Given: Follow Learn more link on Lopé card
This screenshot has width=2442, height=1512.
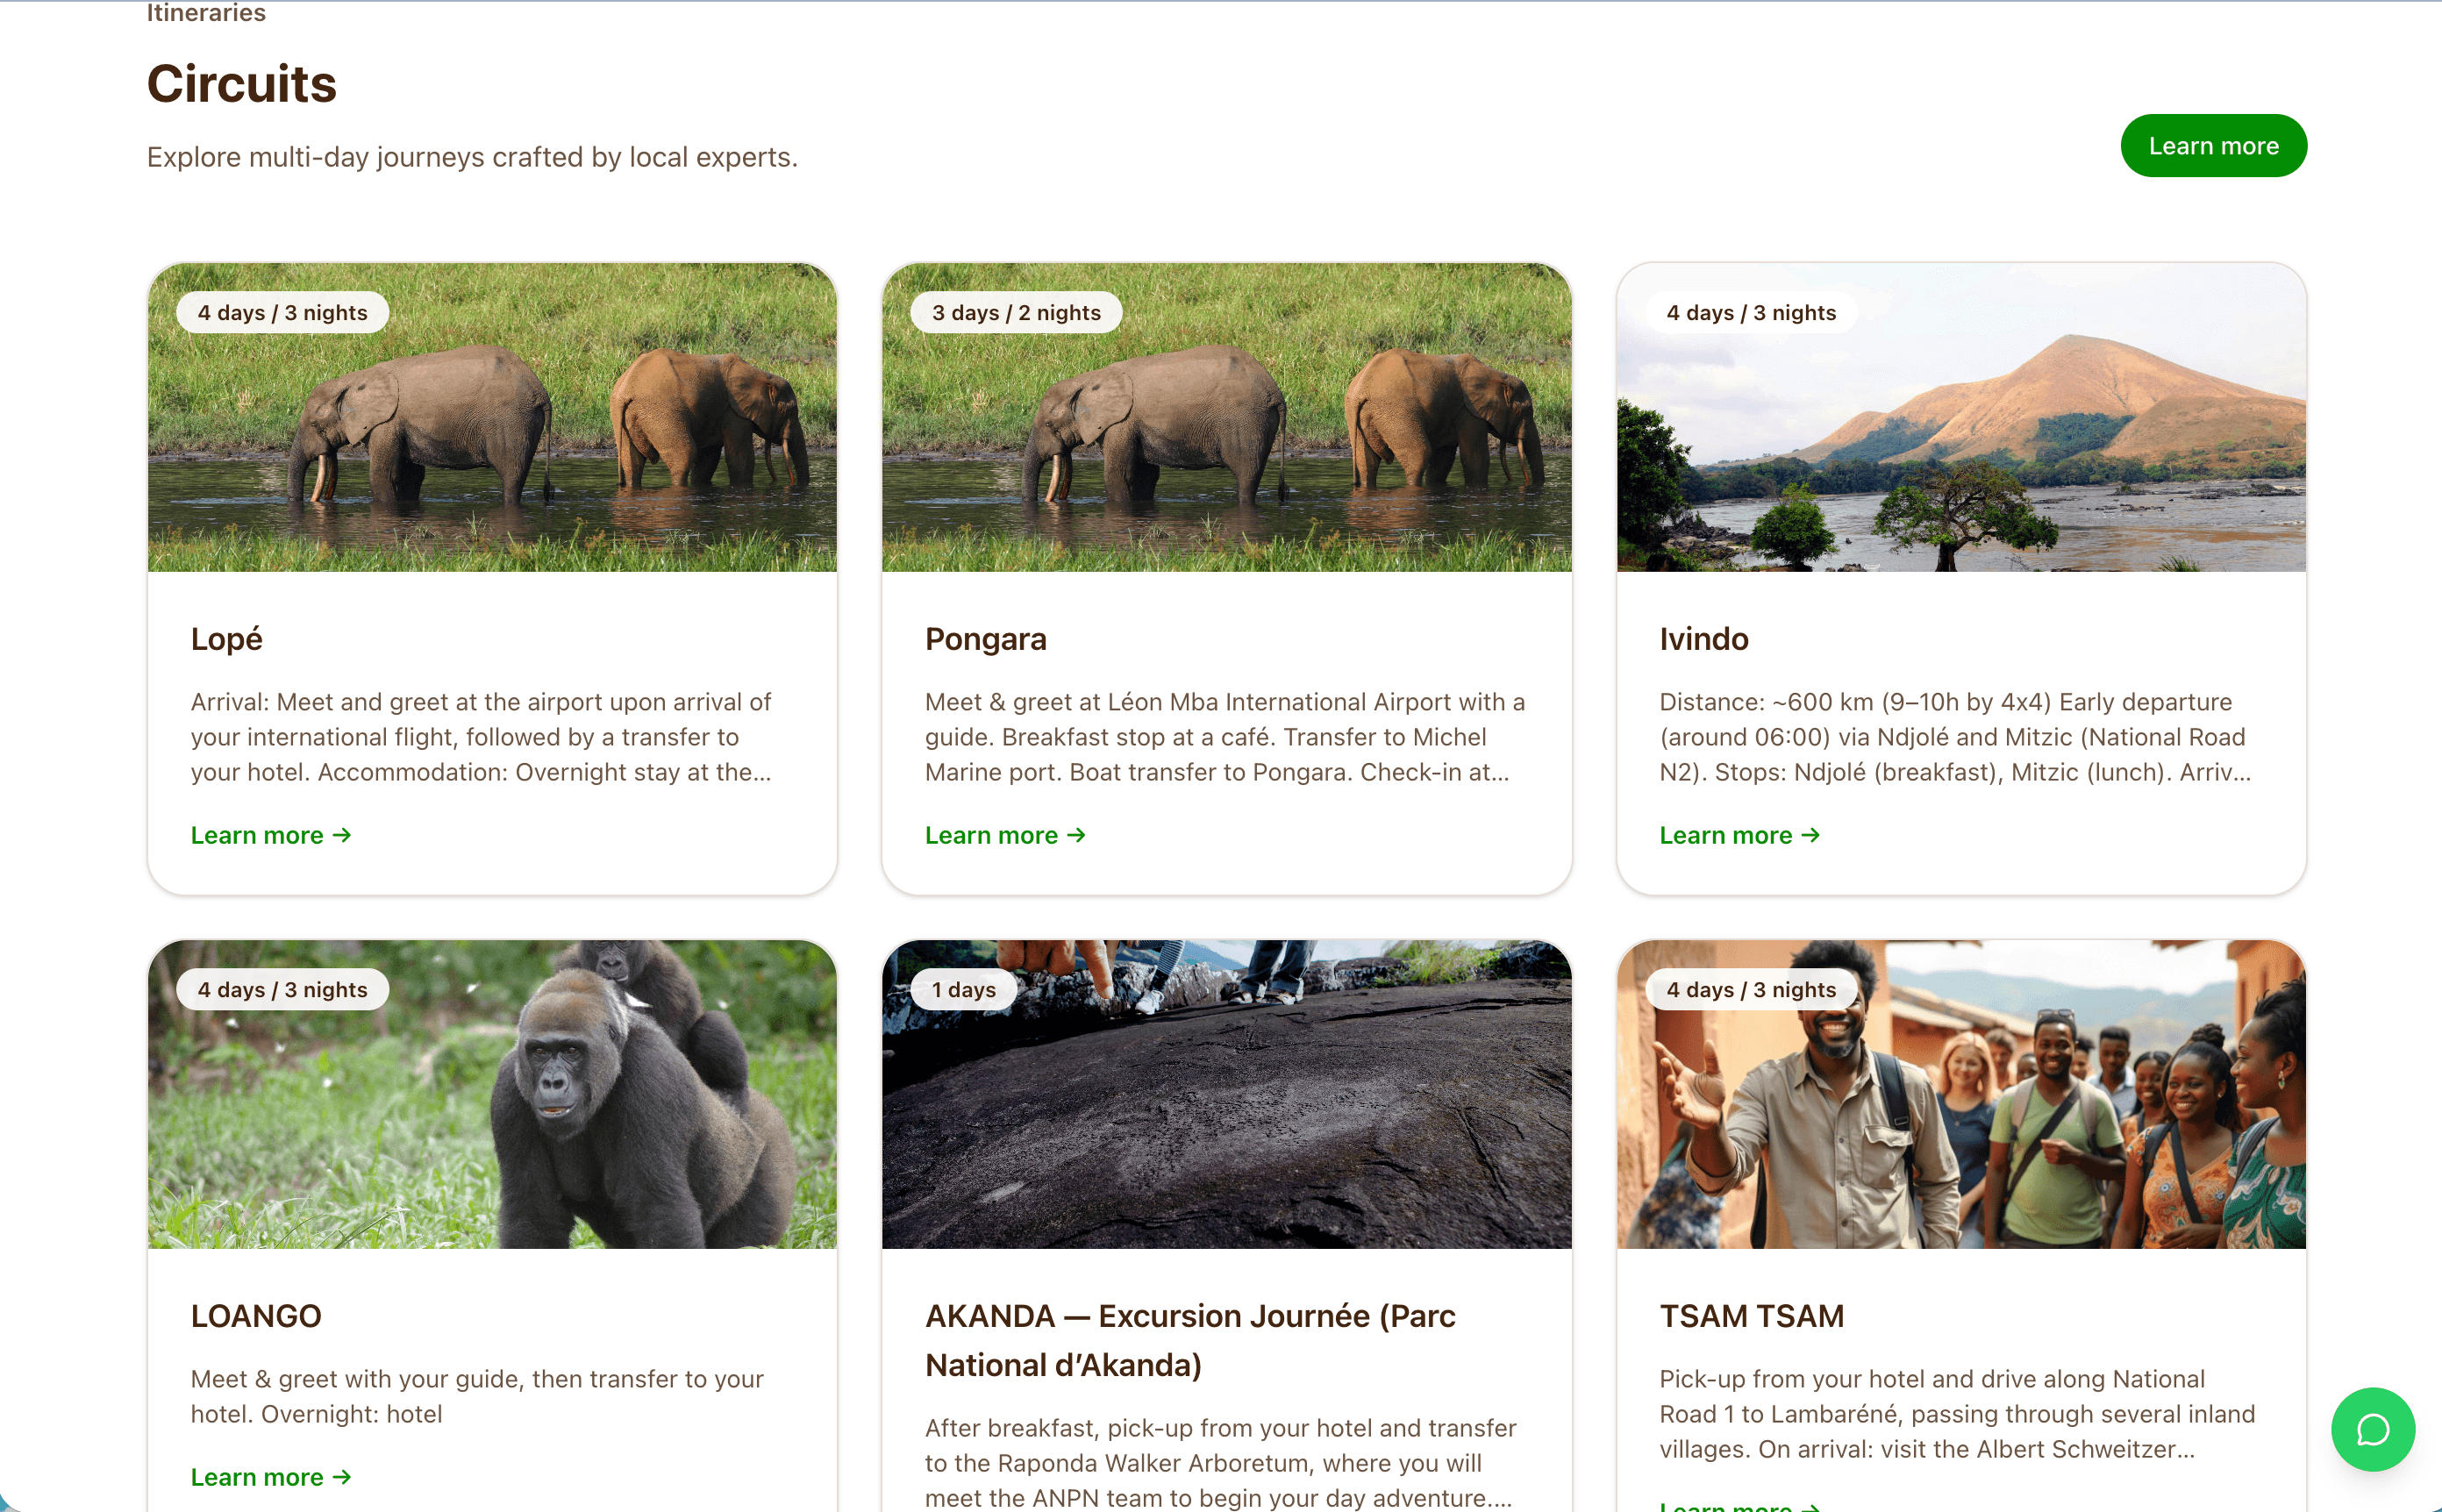Looking at the screenshot, I should tap(271, 835).
